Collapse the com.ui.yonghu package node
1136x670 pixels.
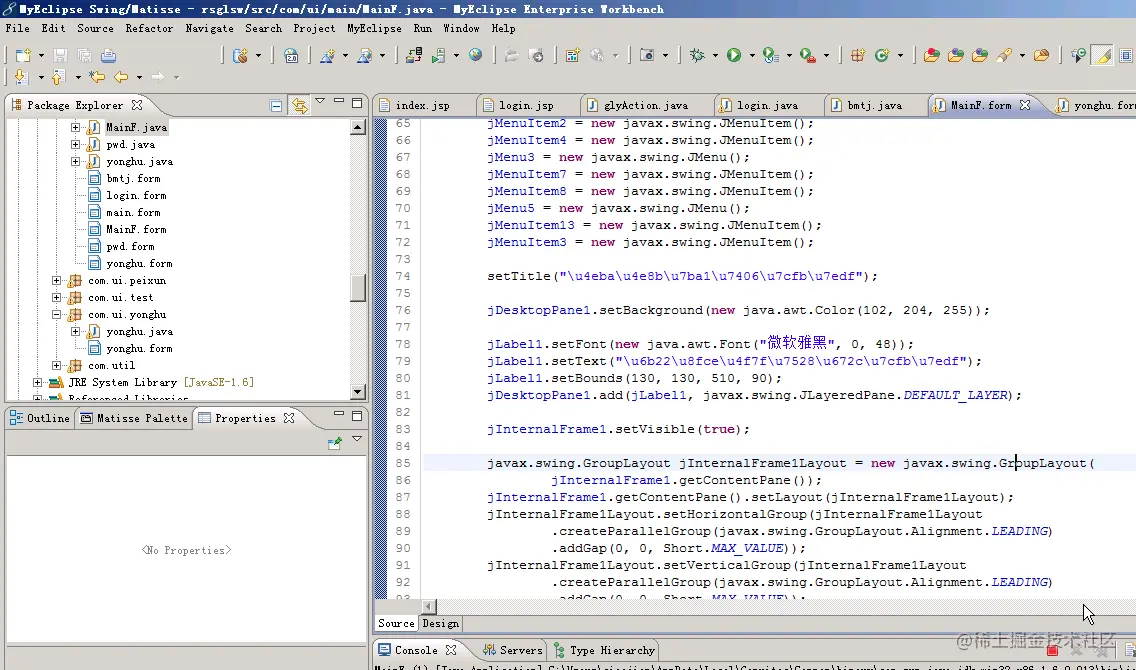57,315
